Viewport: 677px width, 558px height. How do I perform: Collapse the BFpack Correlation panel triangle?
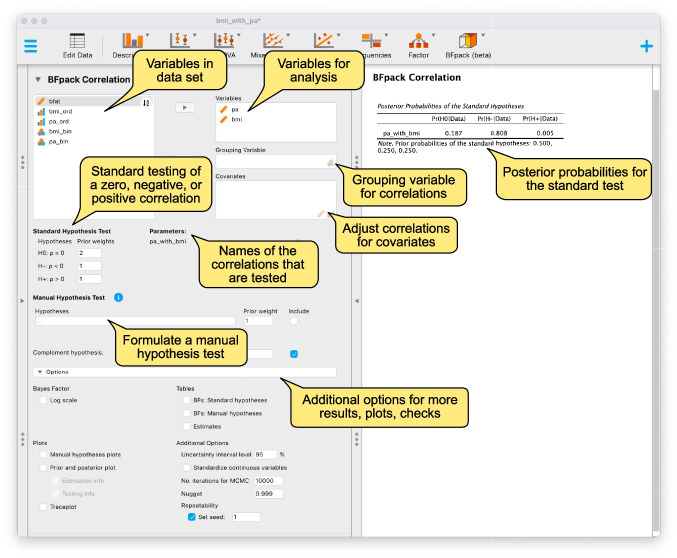38,79
